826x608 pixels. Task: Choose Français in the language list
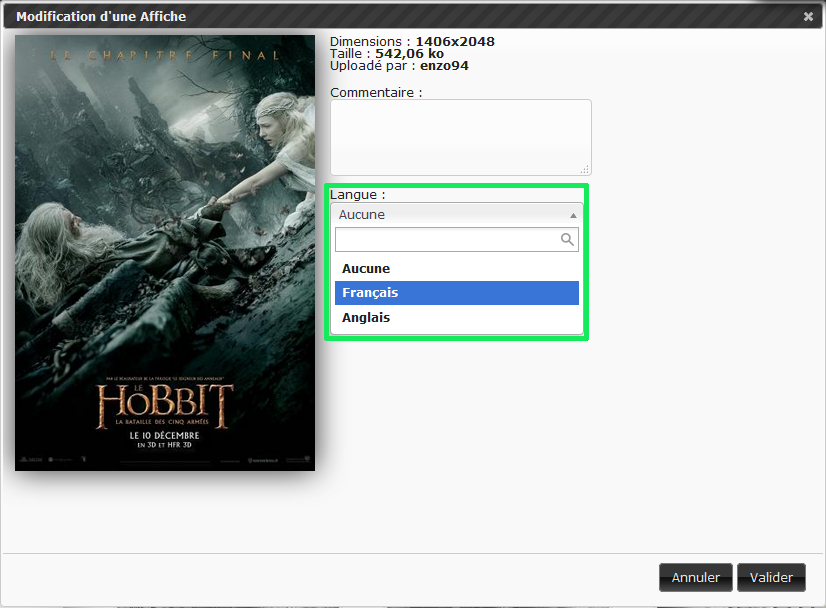click(x=457, y=293)
